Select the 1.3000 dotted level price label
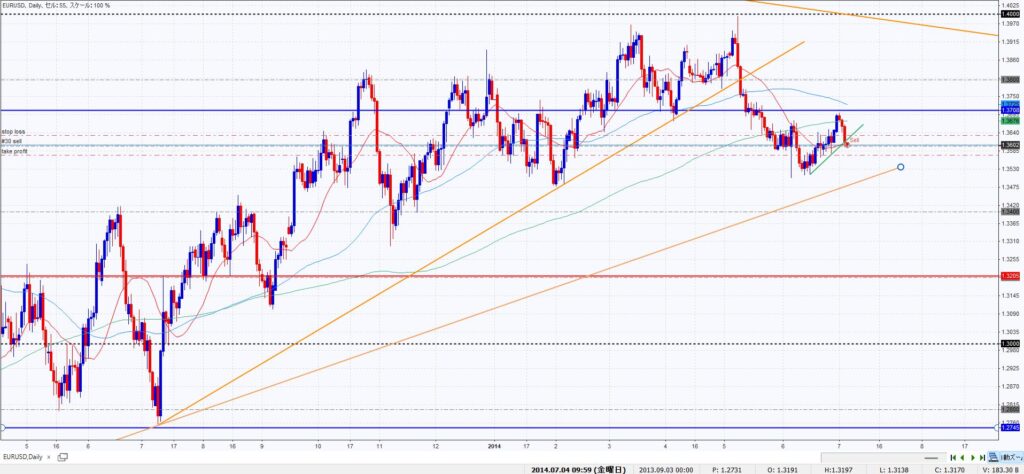This screenshot has height=474, width=1024. coord(1010,343)
